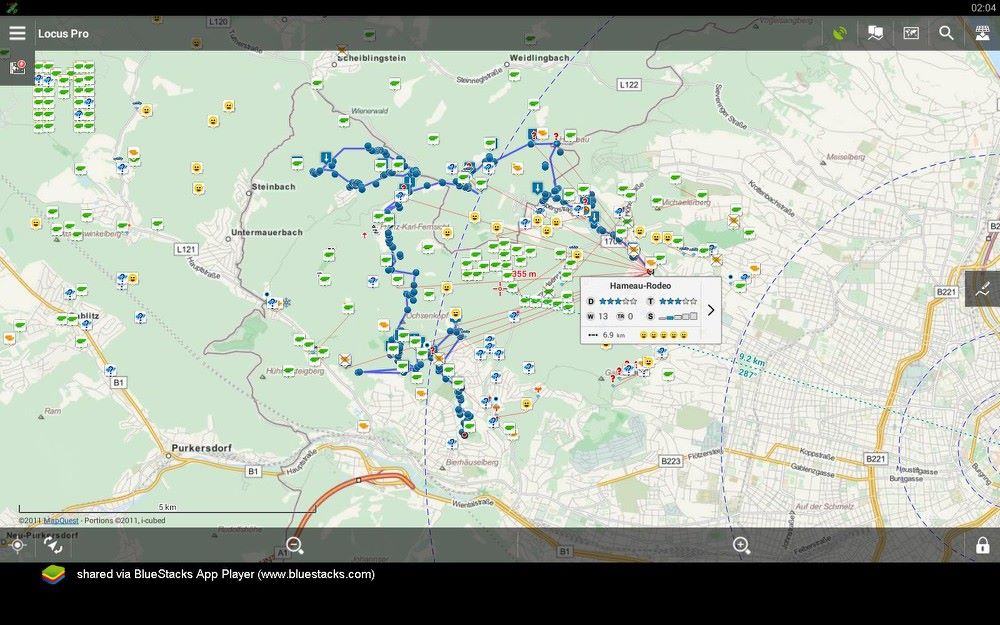Zoom in the map

[x=741, y=545]
